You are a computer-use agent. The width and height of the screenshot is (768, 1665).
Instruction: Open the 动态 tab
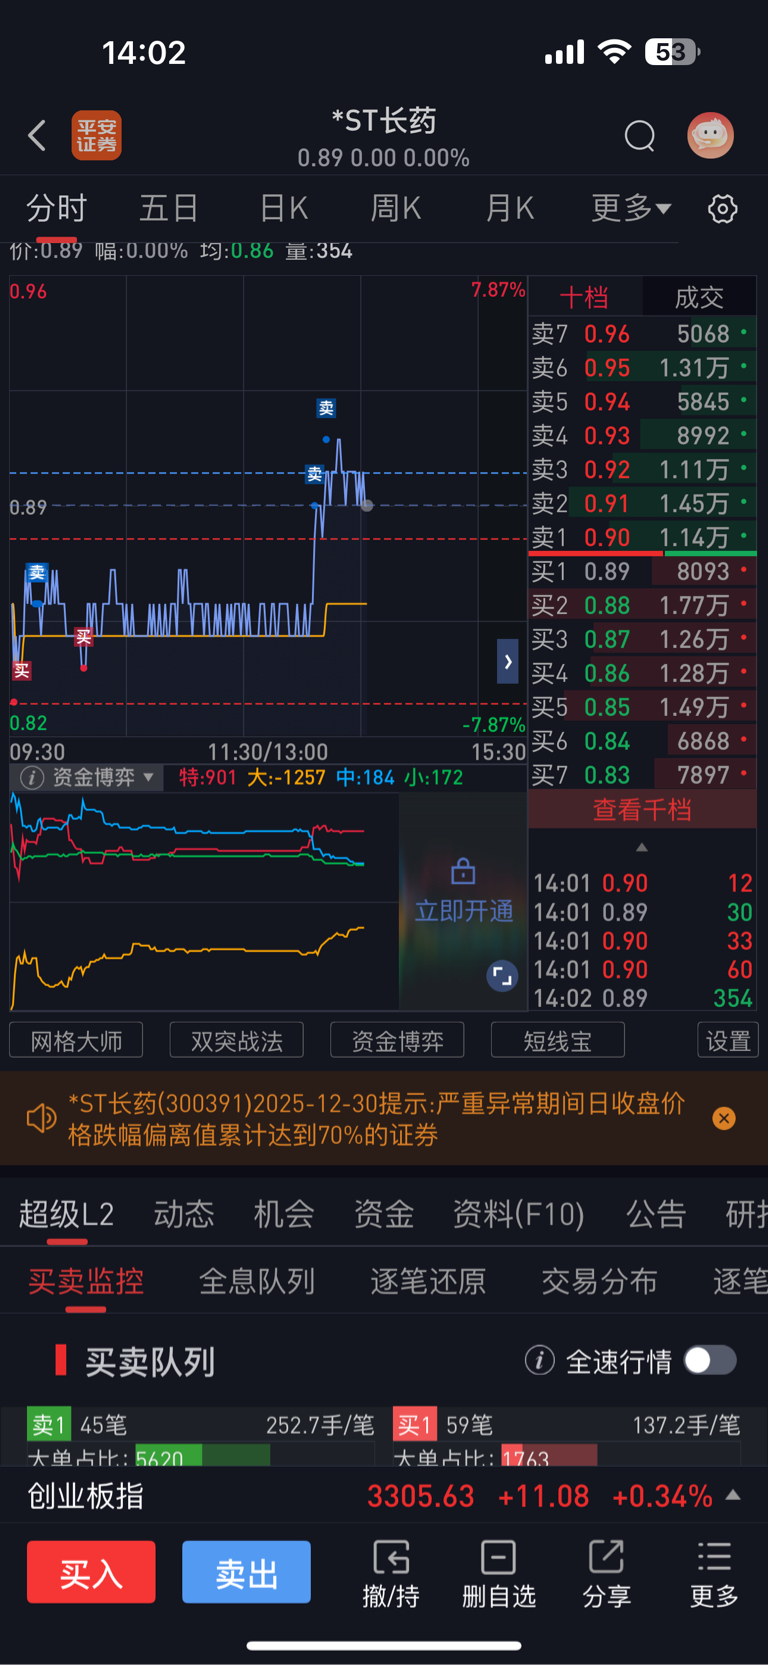click(184, 1214)
